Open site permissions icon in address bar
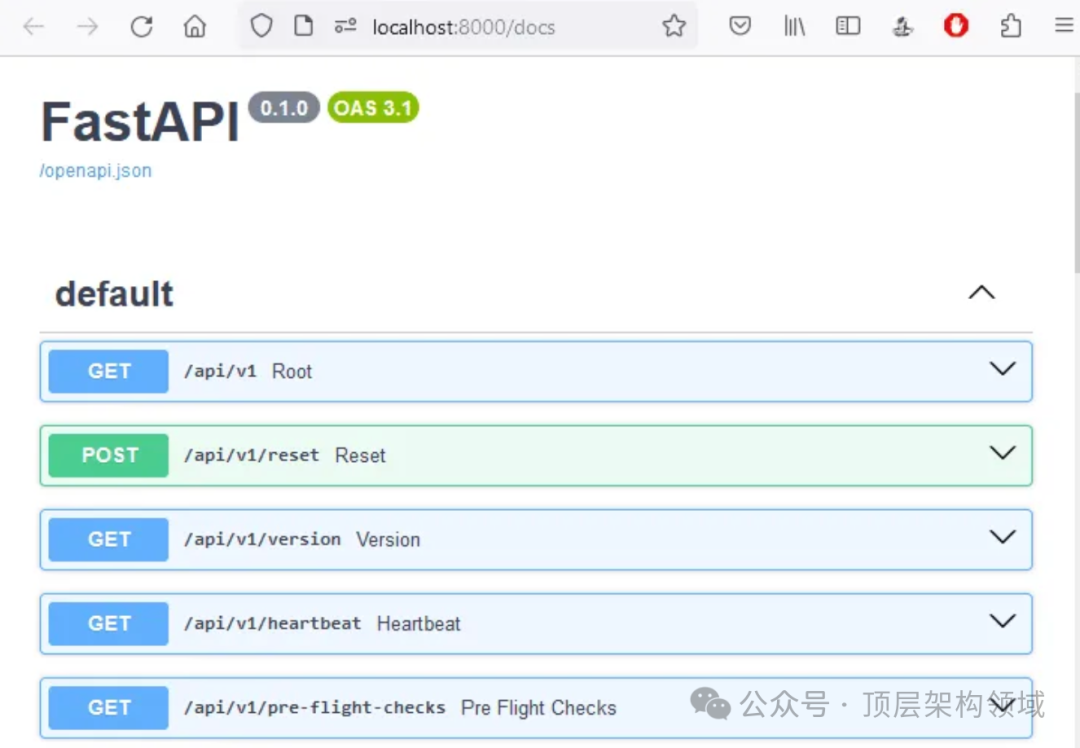 pyautogui.click(x=345, y=26)
